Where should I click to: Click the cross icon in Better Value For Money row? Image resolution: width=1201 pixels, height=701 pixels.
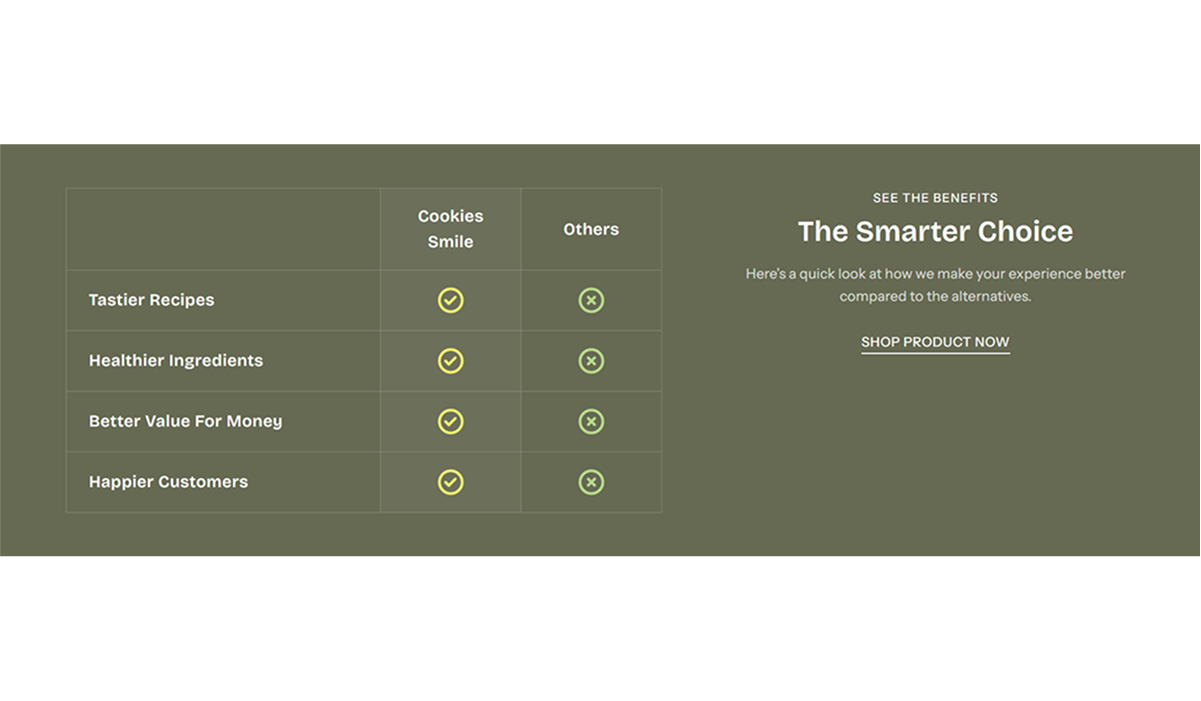point(591,421)
